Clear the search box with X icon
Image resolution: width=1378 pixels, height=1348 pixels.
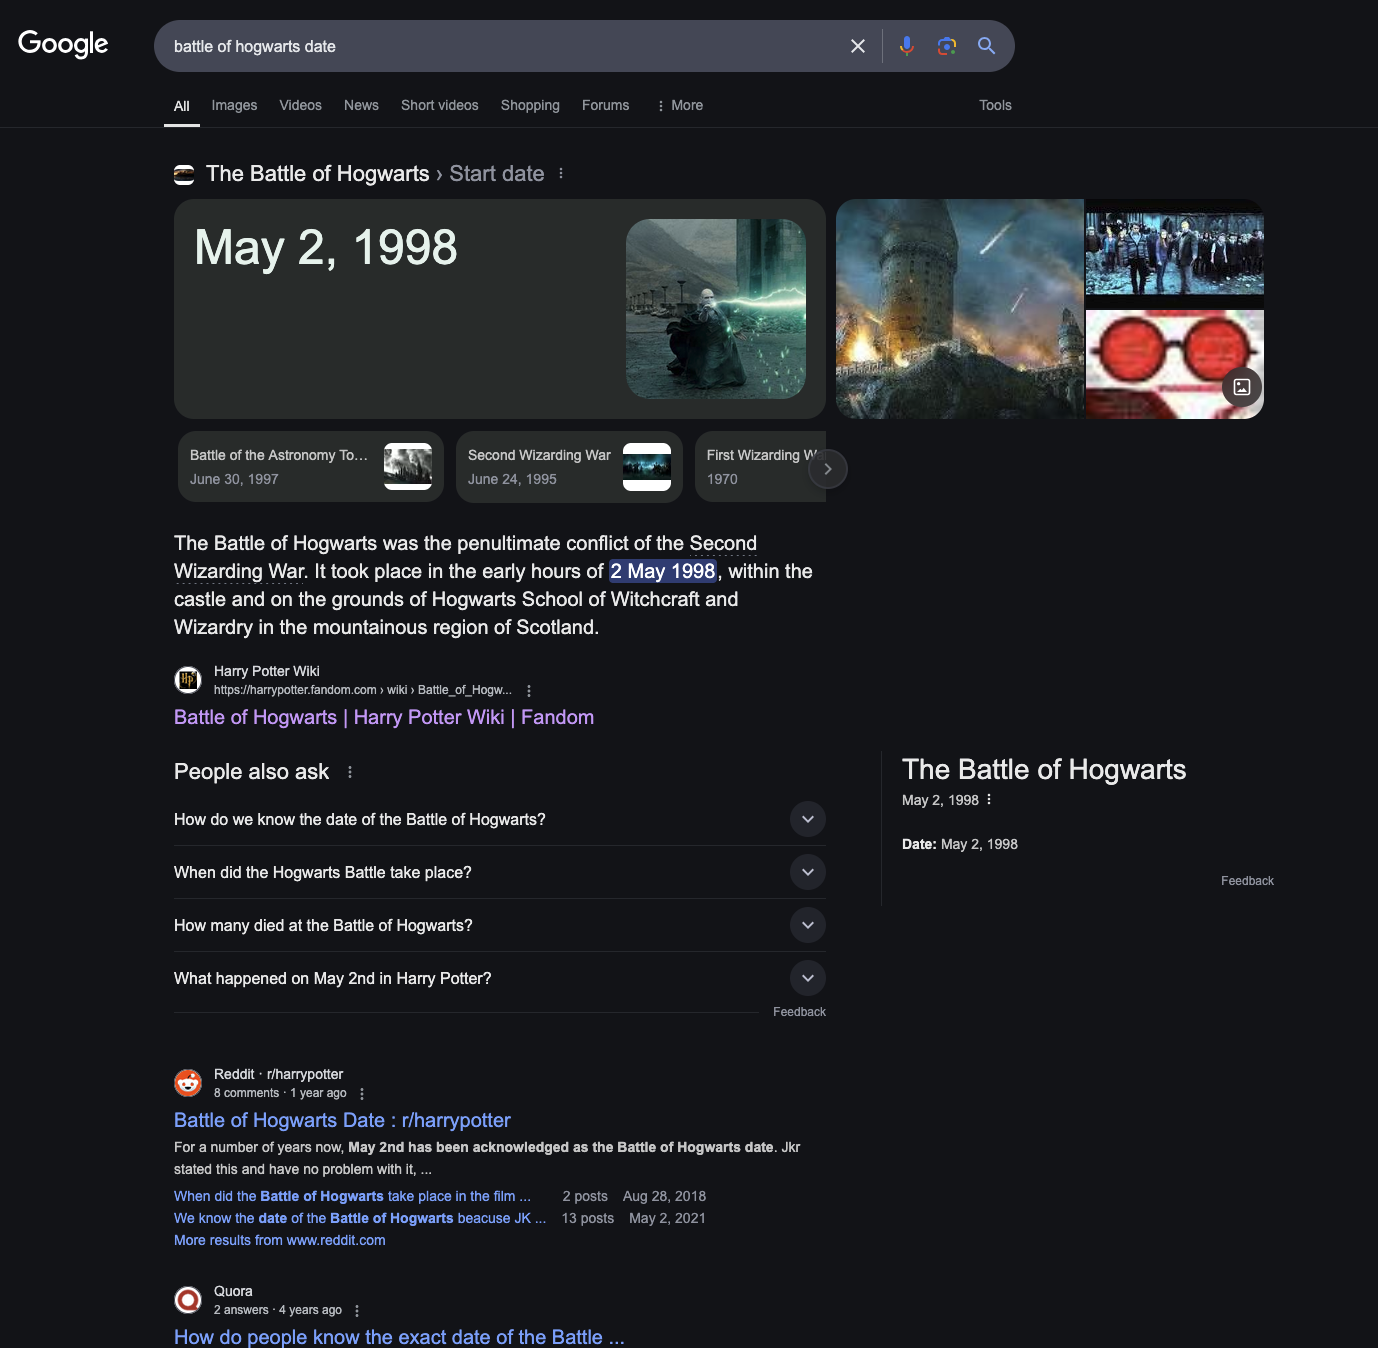click(858, 46)
